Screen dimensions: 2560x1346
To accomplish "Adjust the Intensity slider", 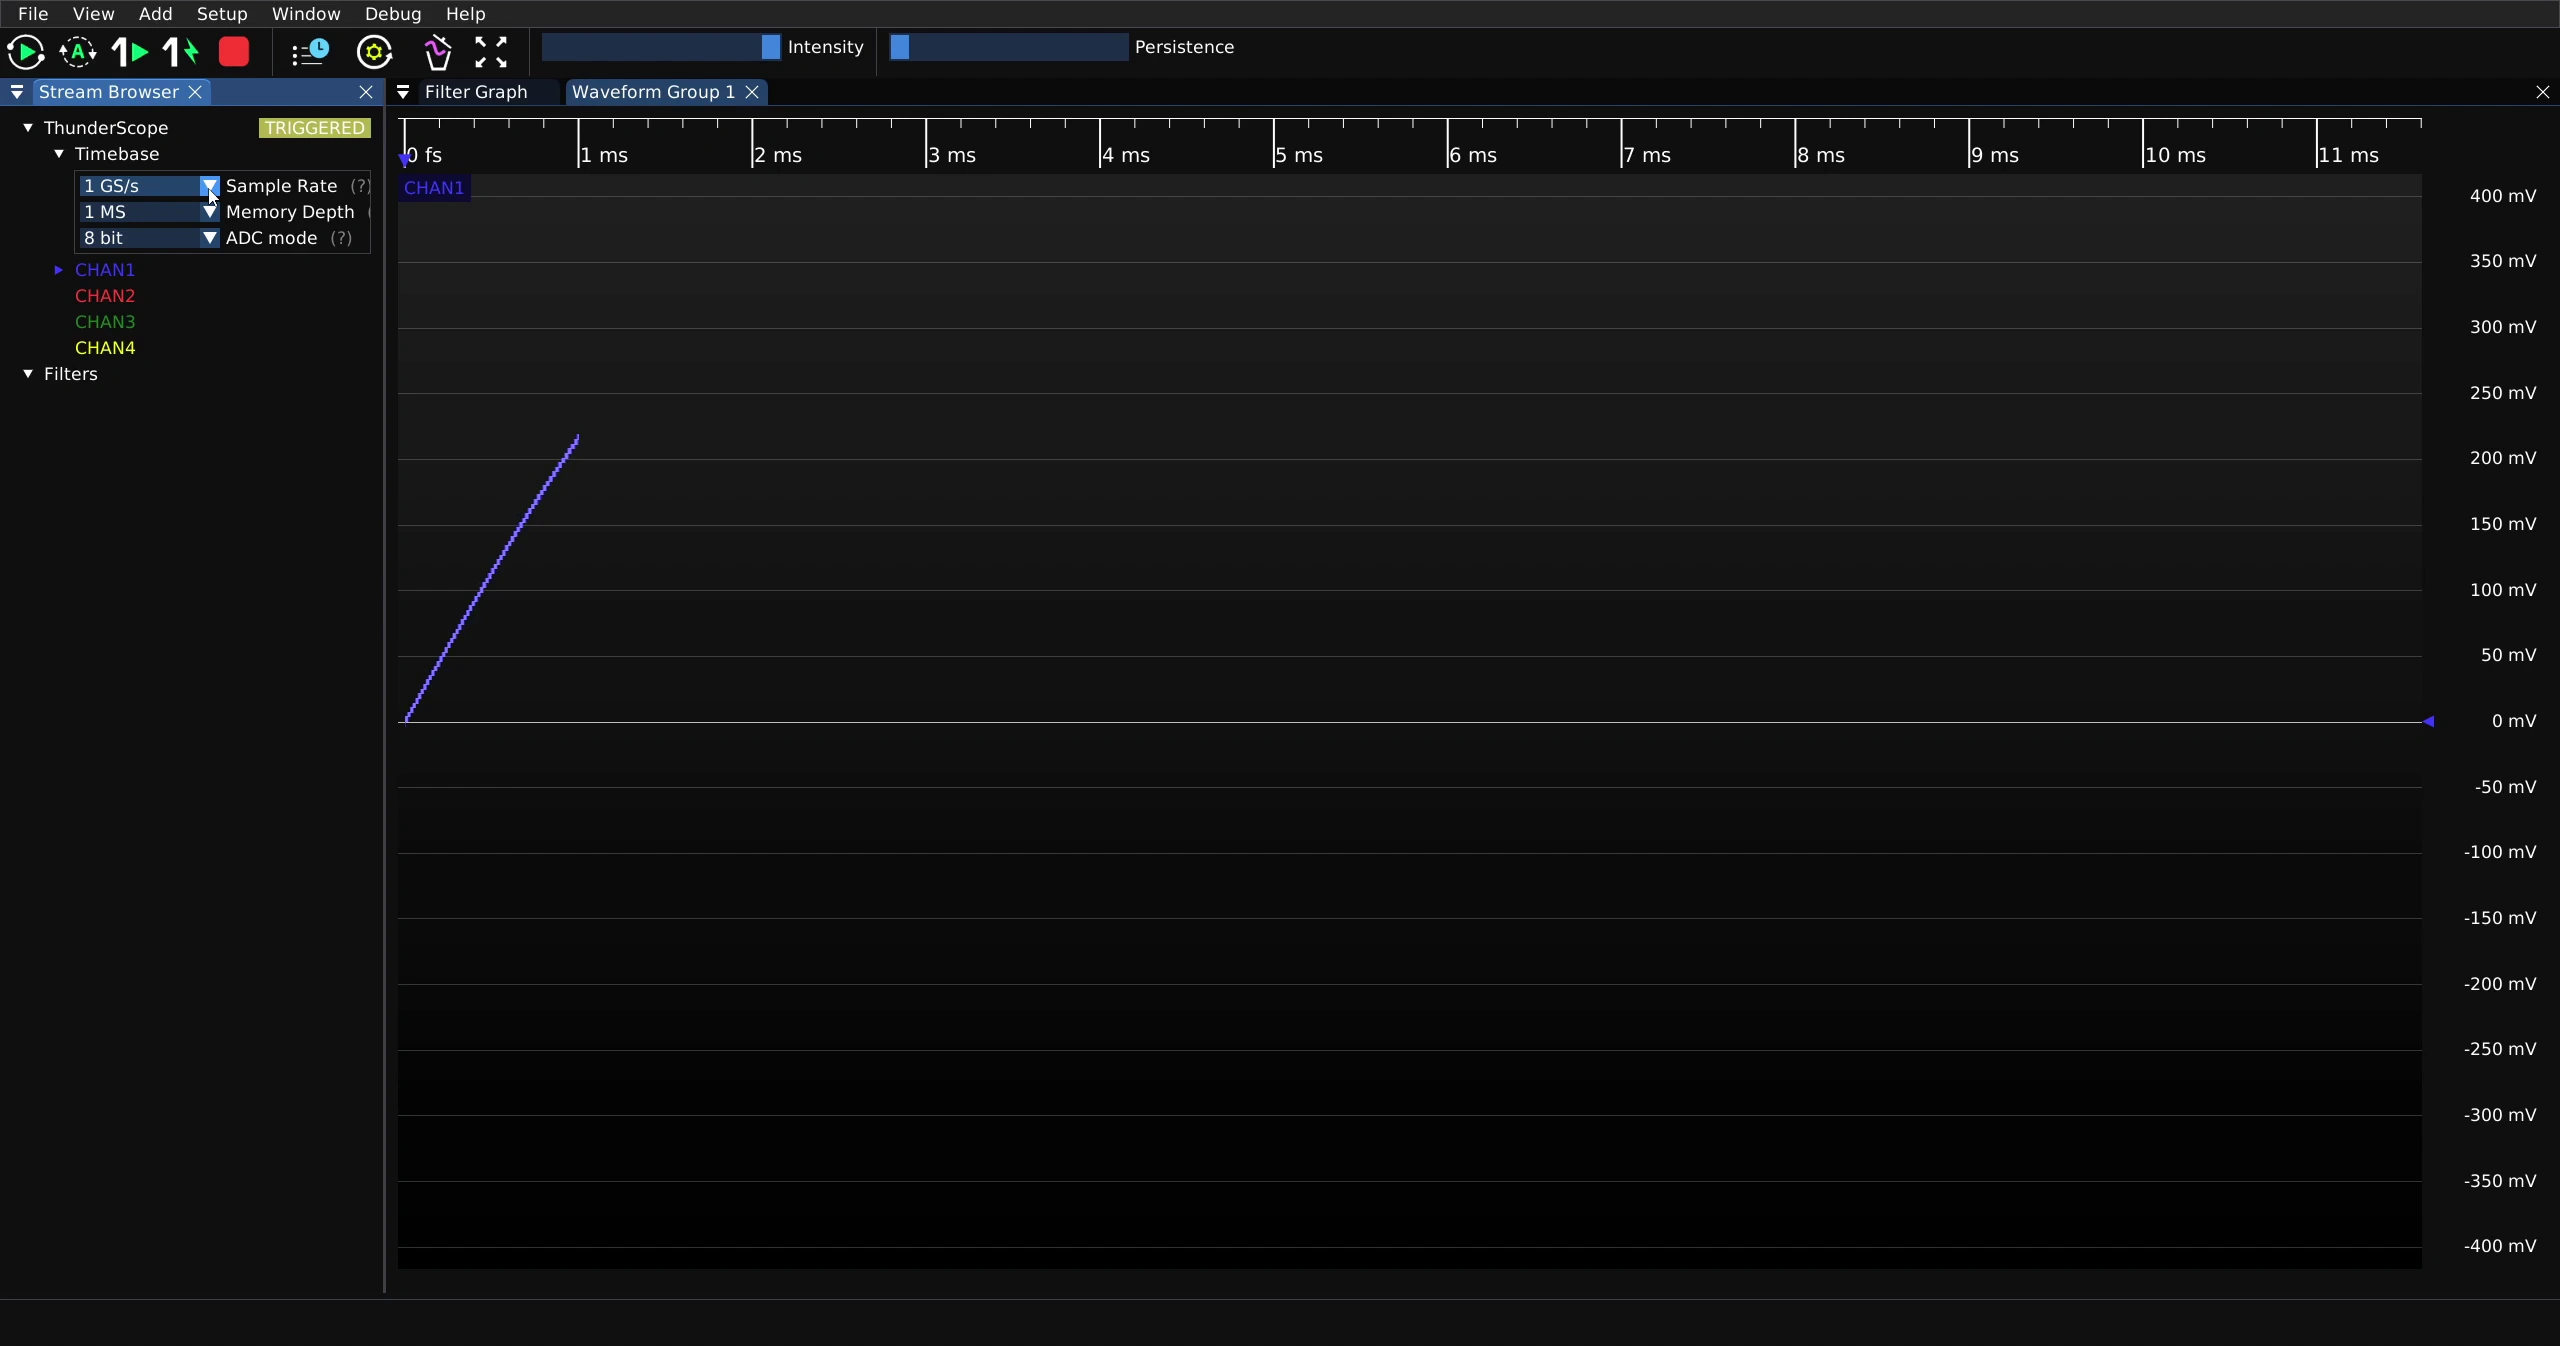I will (x=661, y=47).
